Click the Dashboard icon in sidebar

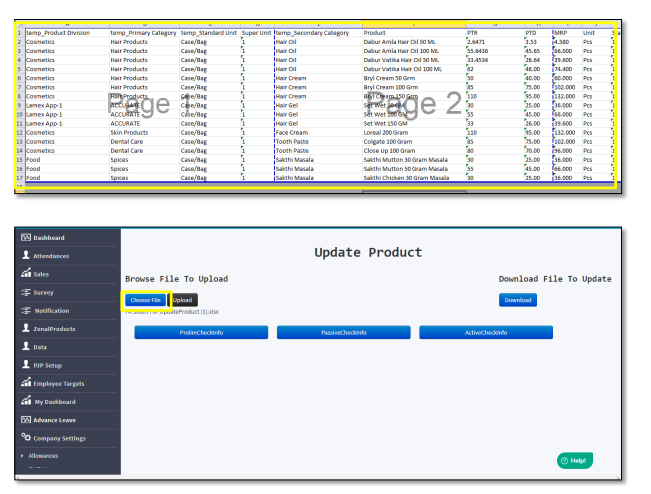click(26, 237)
